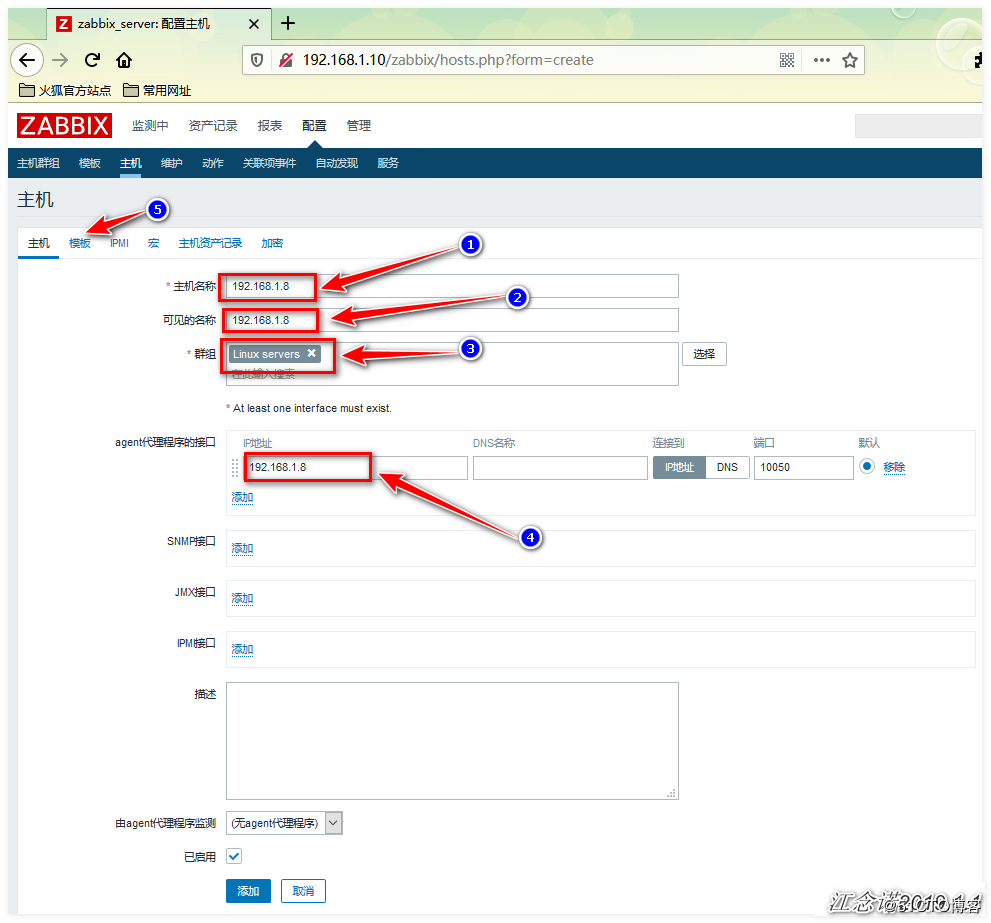Go to the browser home page icon
Viewport: 991px width, 923px height.
click(x=124, y=60)
